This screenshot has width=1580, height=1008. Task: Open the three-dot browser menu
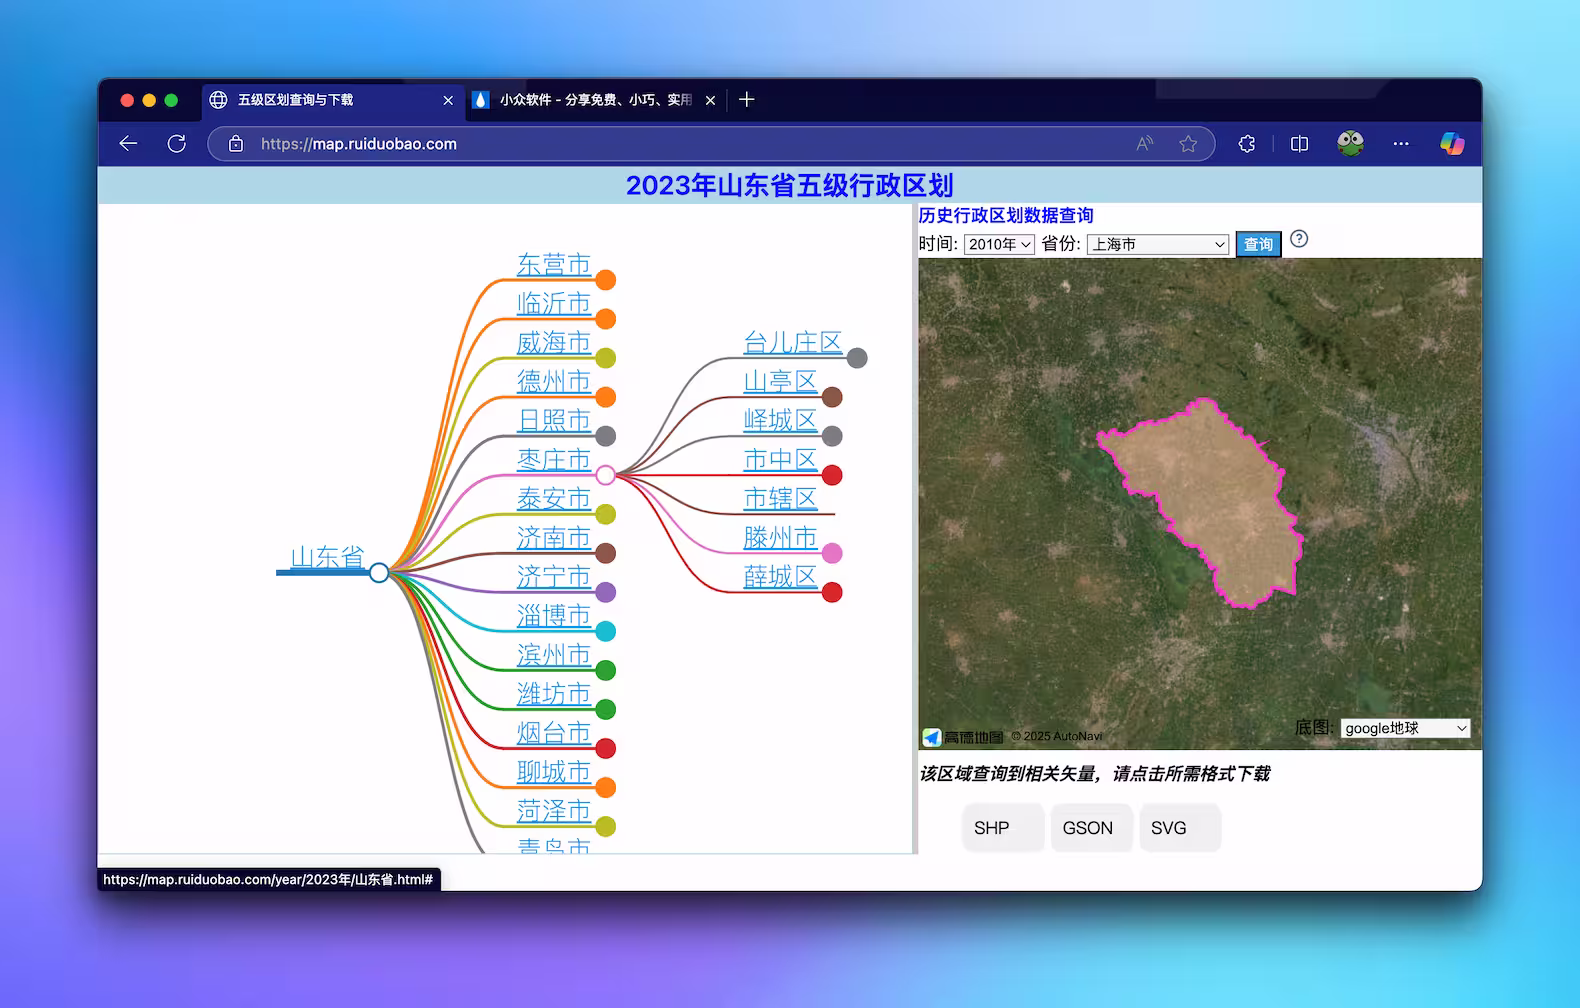(x=1401, y=144)
